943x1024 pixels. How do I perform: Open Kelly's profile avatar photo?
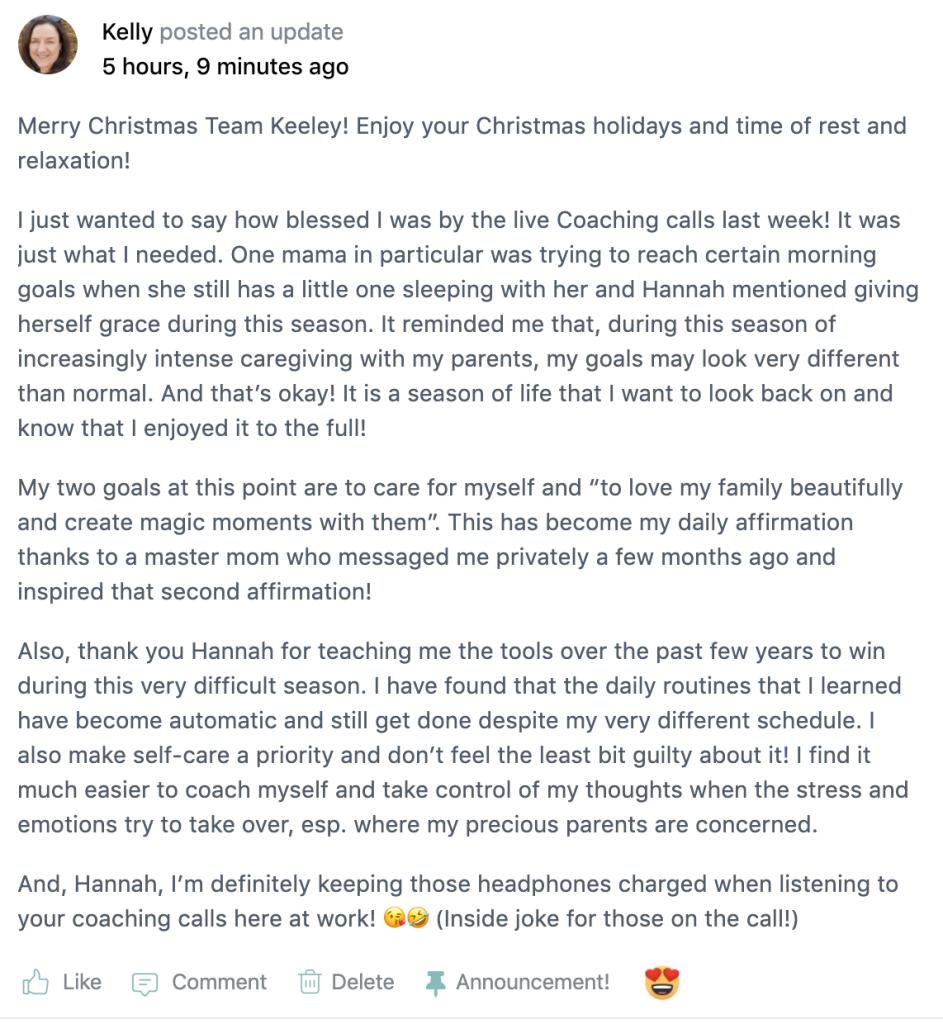click(47, 45)
